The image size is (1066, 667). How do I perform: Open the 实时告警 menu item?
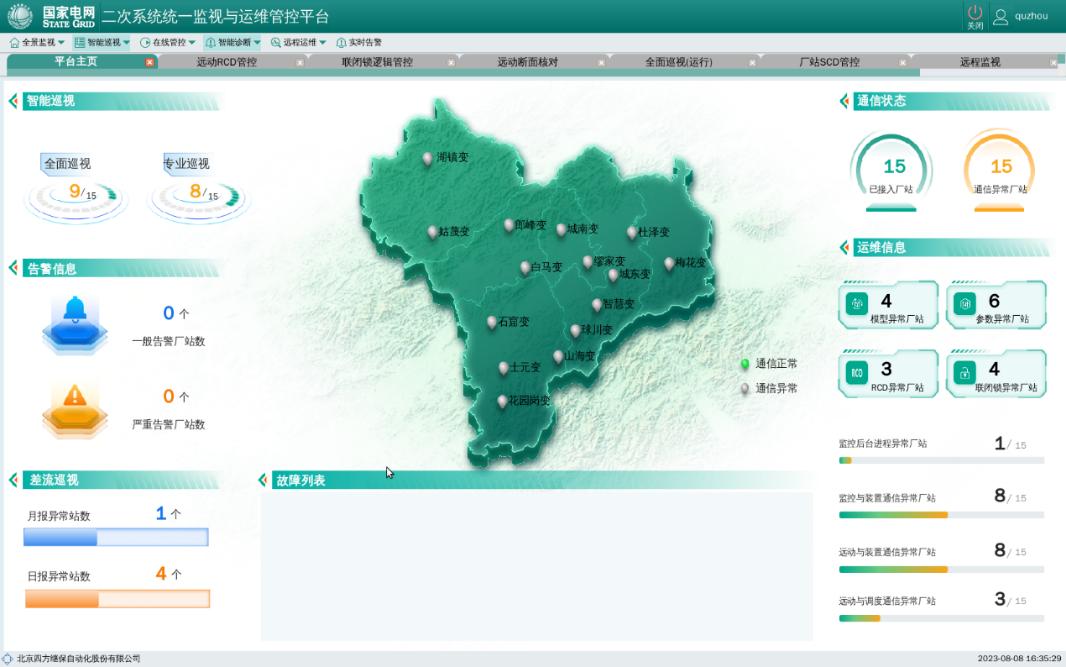[x=359, y=43]
